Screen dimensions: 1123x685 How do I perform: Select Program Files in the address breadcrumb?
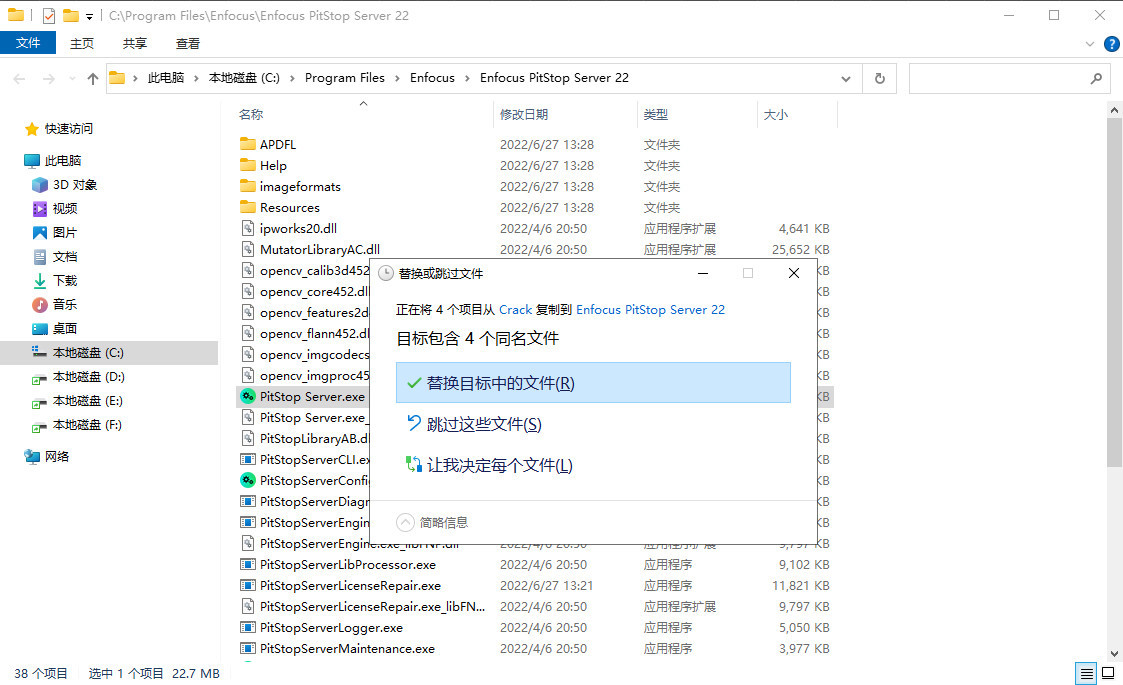point(344,78)
